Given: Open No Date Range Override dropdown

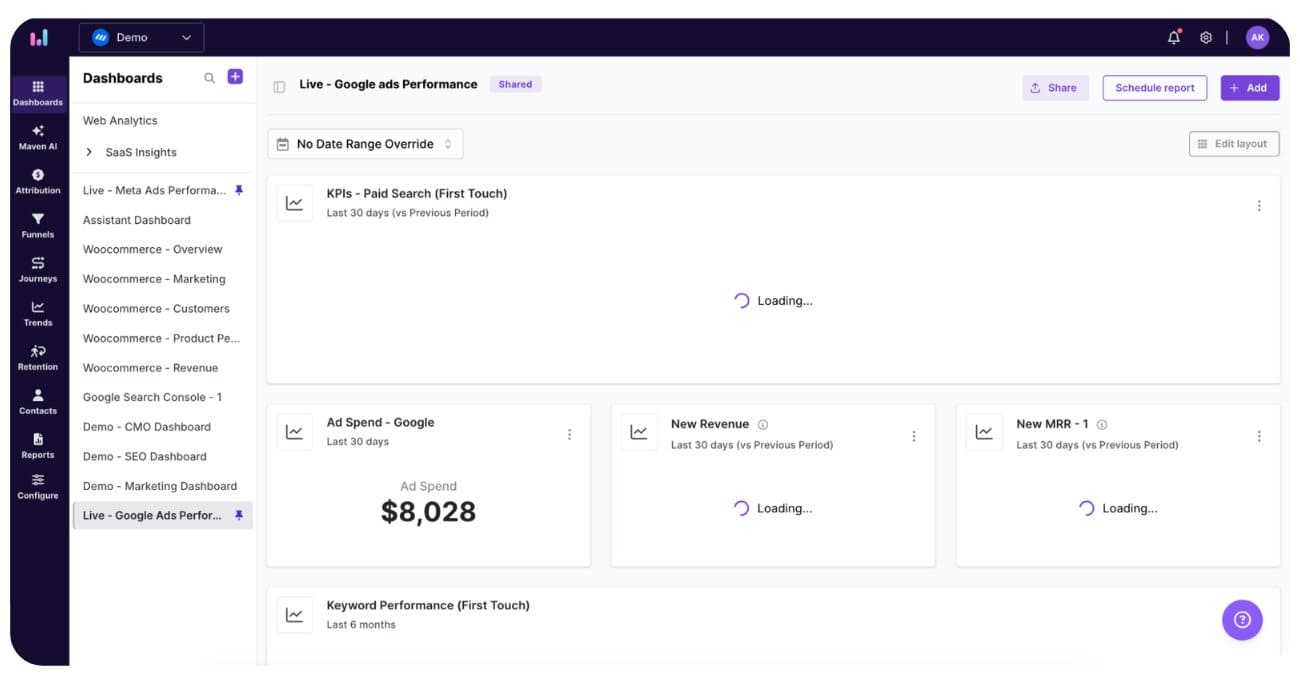Looking at the screenshot, I should pyautogui.click(x=365, y=144).
